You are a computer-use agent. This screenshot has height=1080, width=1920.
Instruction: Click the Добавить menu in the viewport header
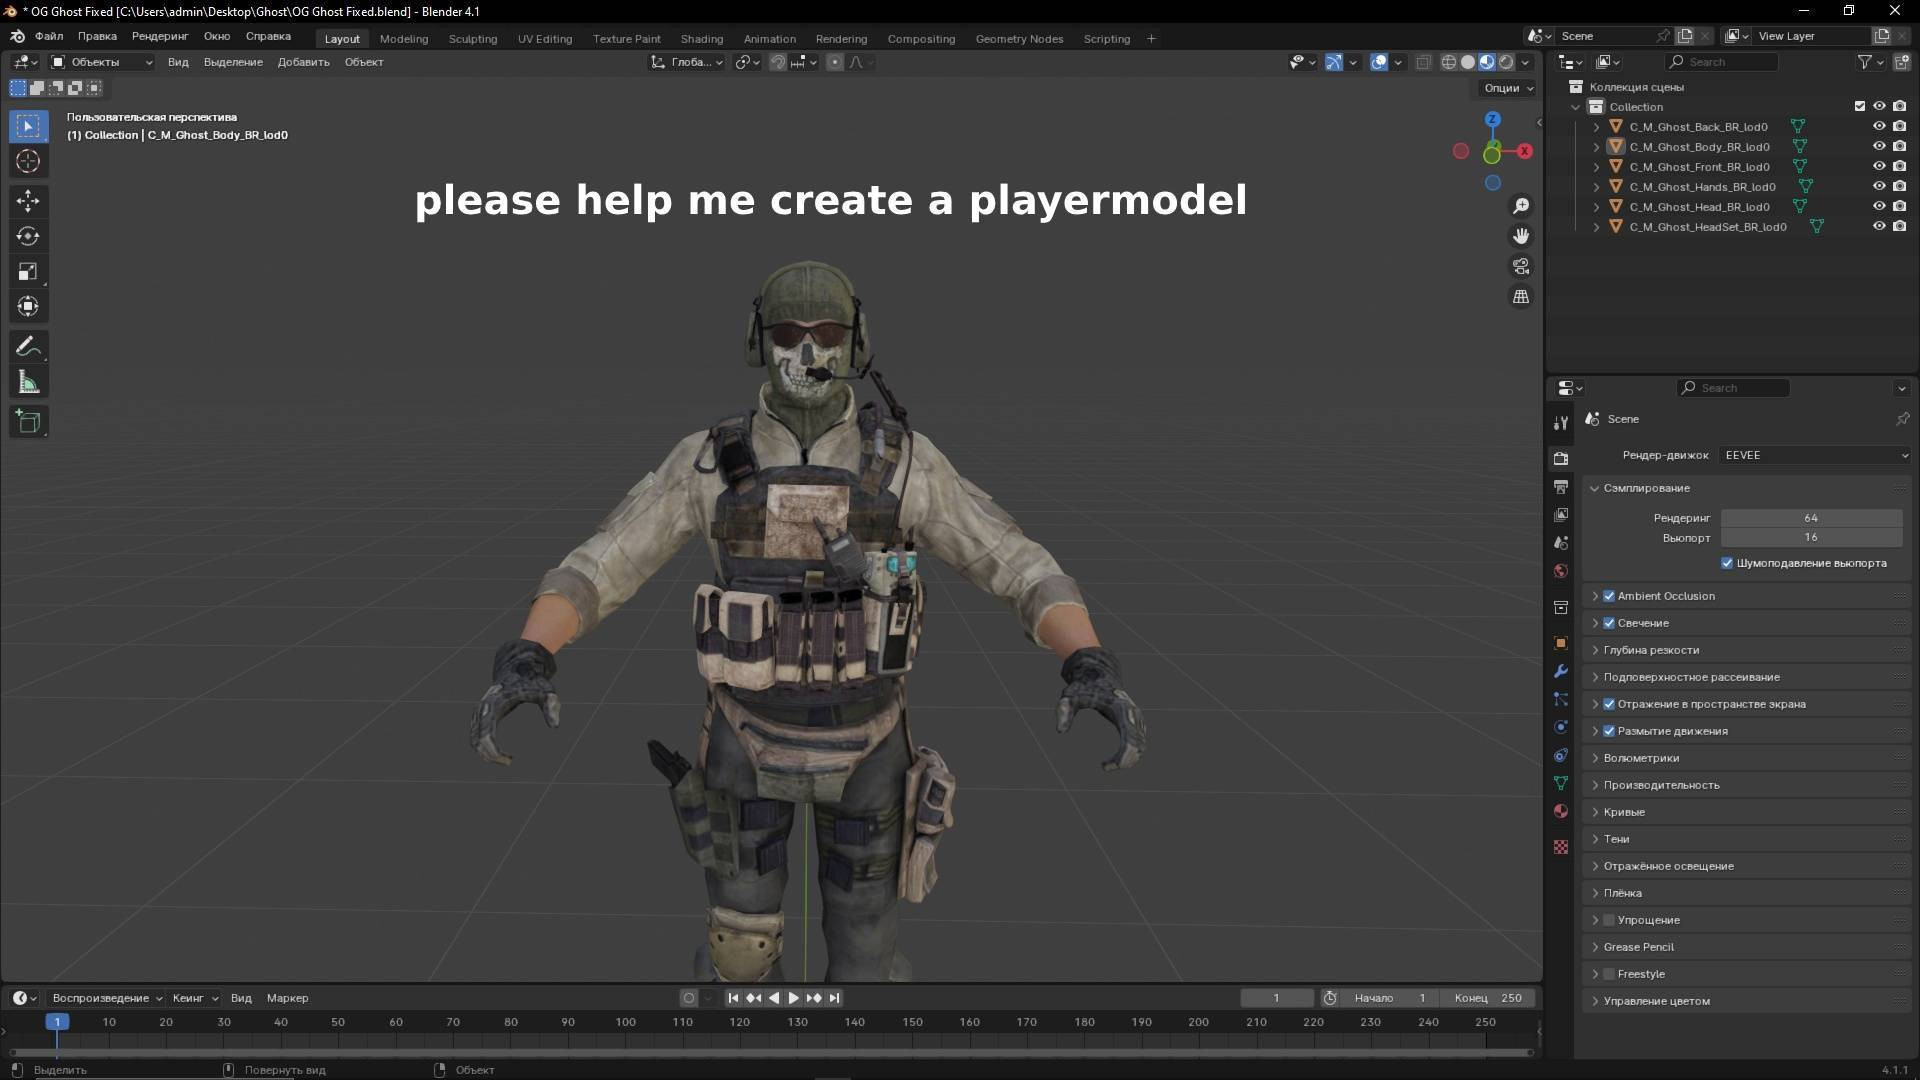[x=303, y=62]
